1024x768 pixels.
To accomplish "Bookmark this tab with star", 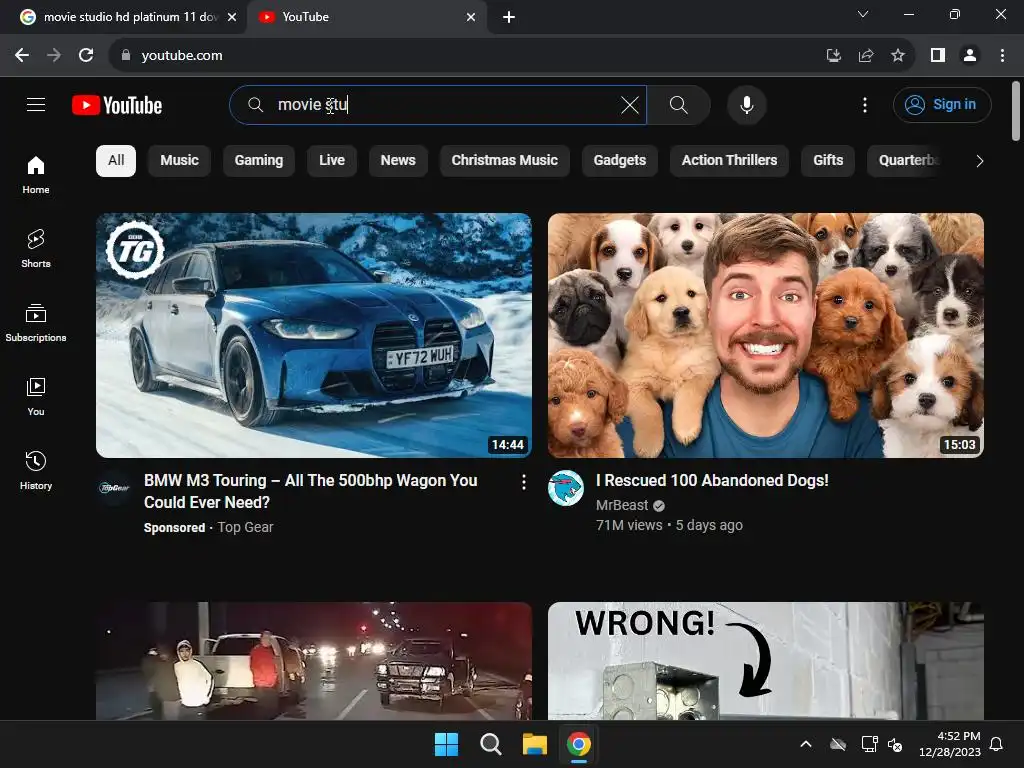I will [x=898, y=56].
